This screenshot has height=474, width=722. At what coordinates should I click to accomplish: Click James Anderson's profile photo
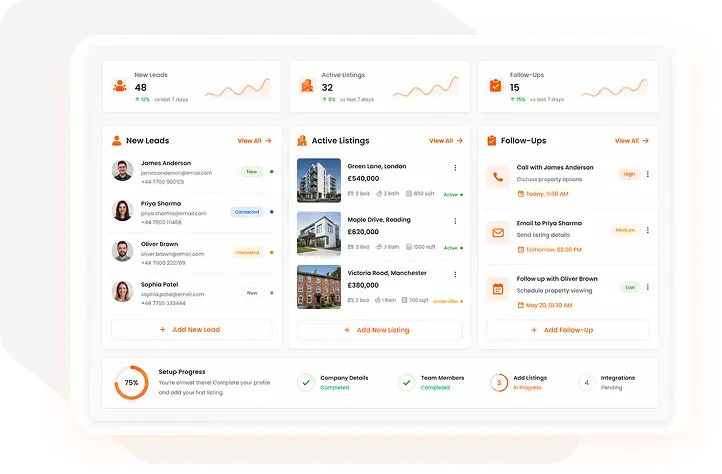click(122, 170)
